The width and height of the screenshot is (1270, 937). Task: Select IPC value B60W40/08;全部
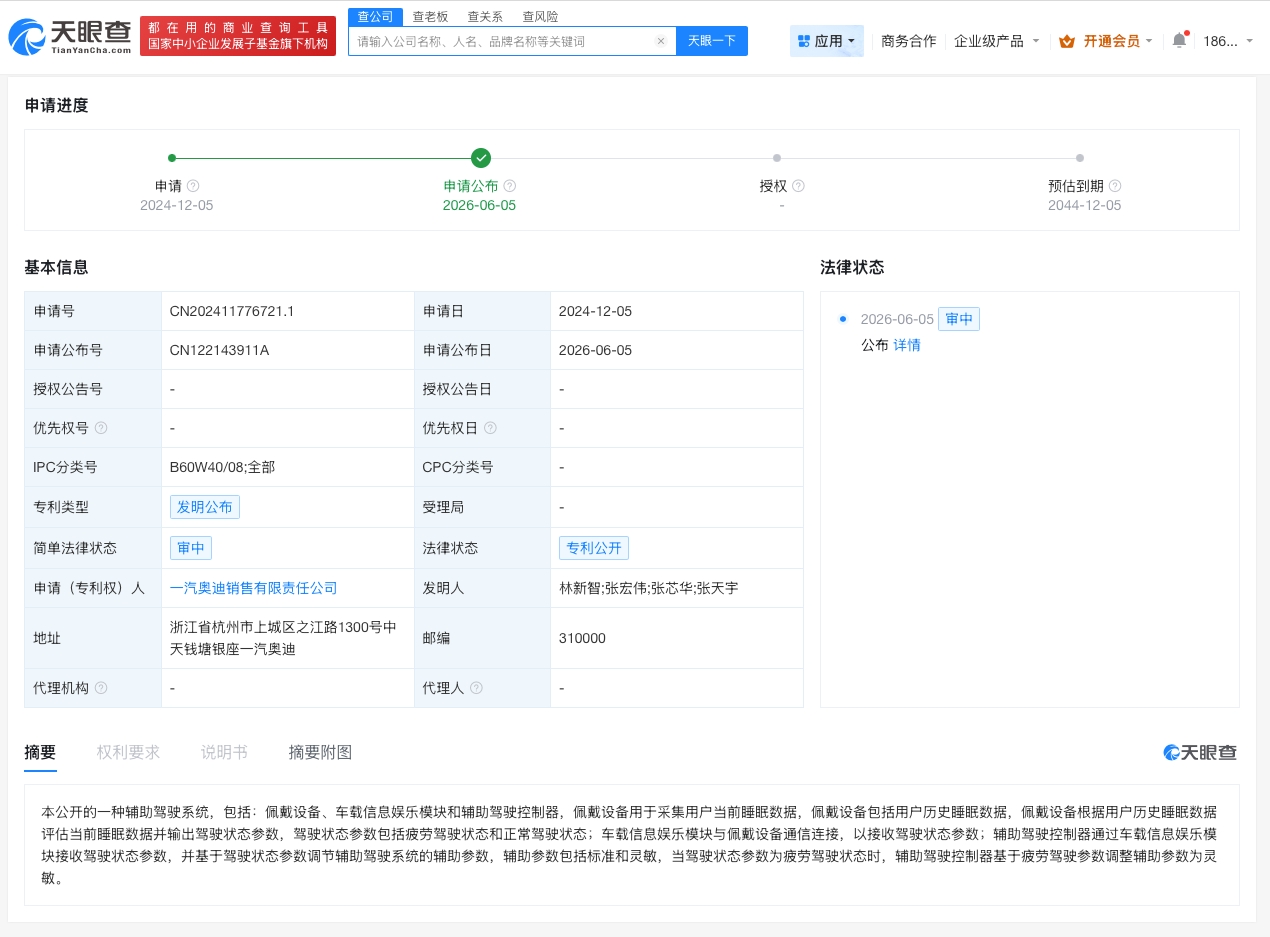[222, 467]
